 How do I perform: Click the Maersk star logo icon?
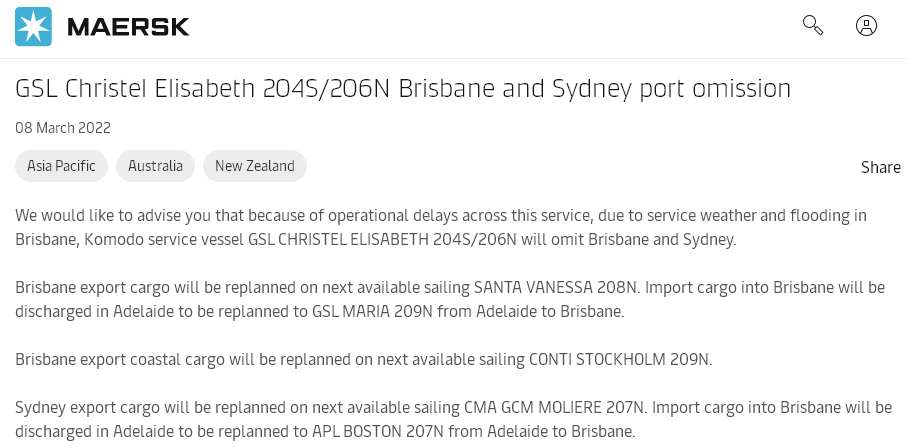(x=33, y=26)
